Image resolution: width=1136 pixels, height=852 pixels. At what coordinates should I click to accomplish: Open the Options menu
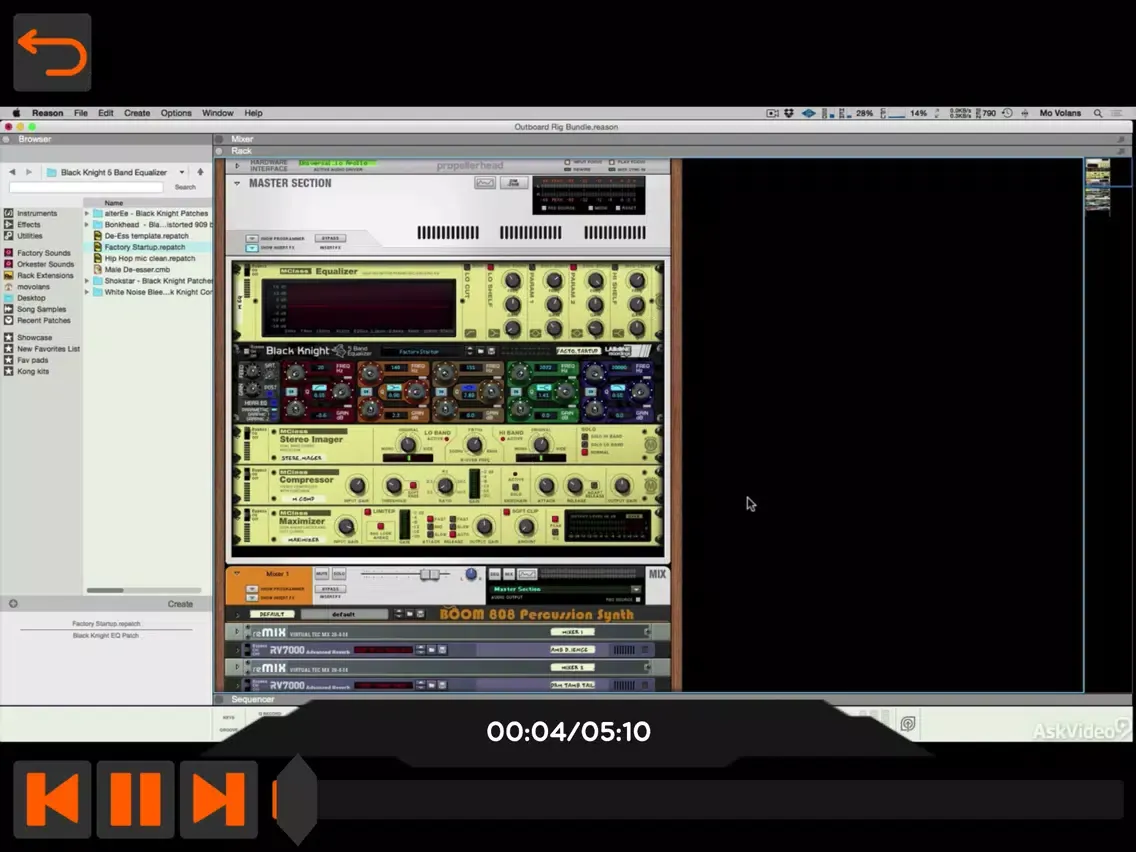click(176, 113)
